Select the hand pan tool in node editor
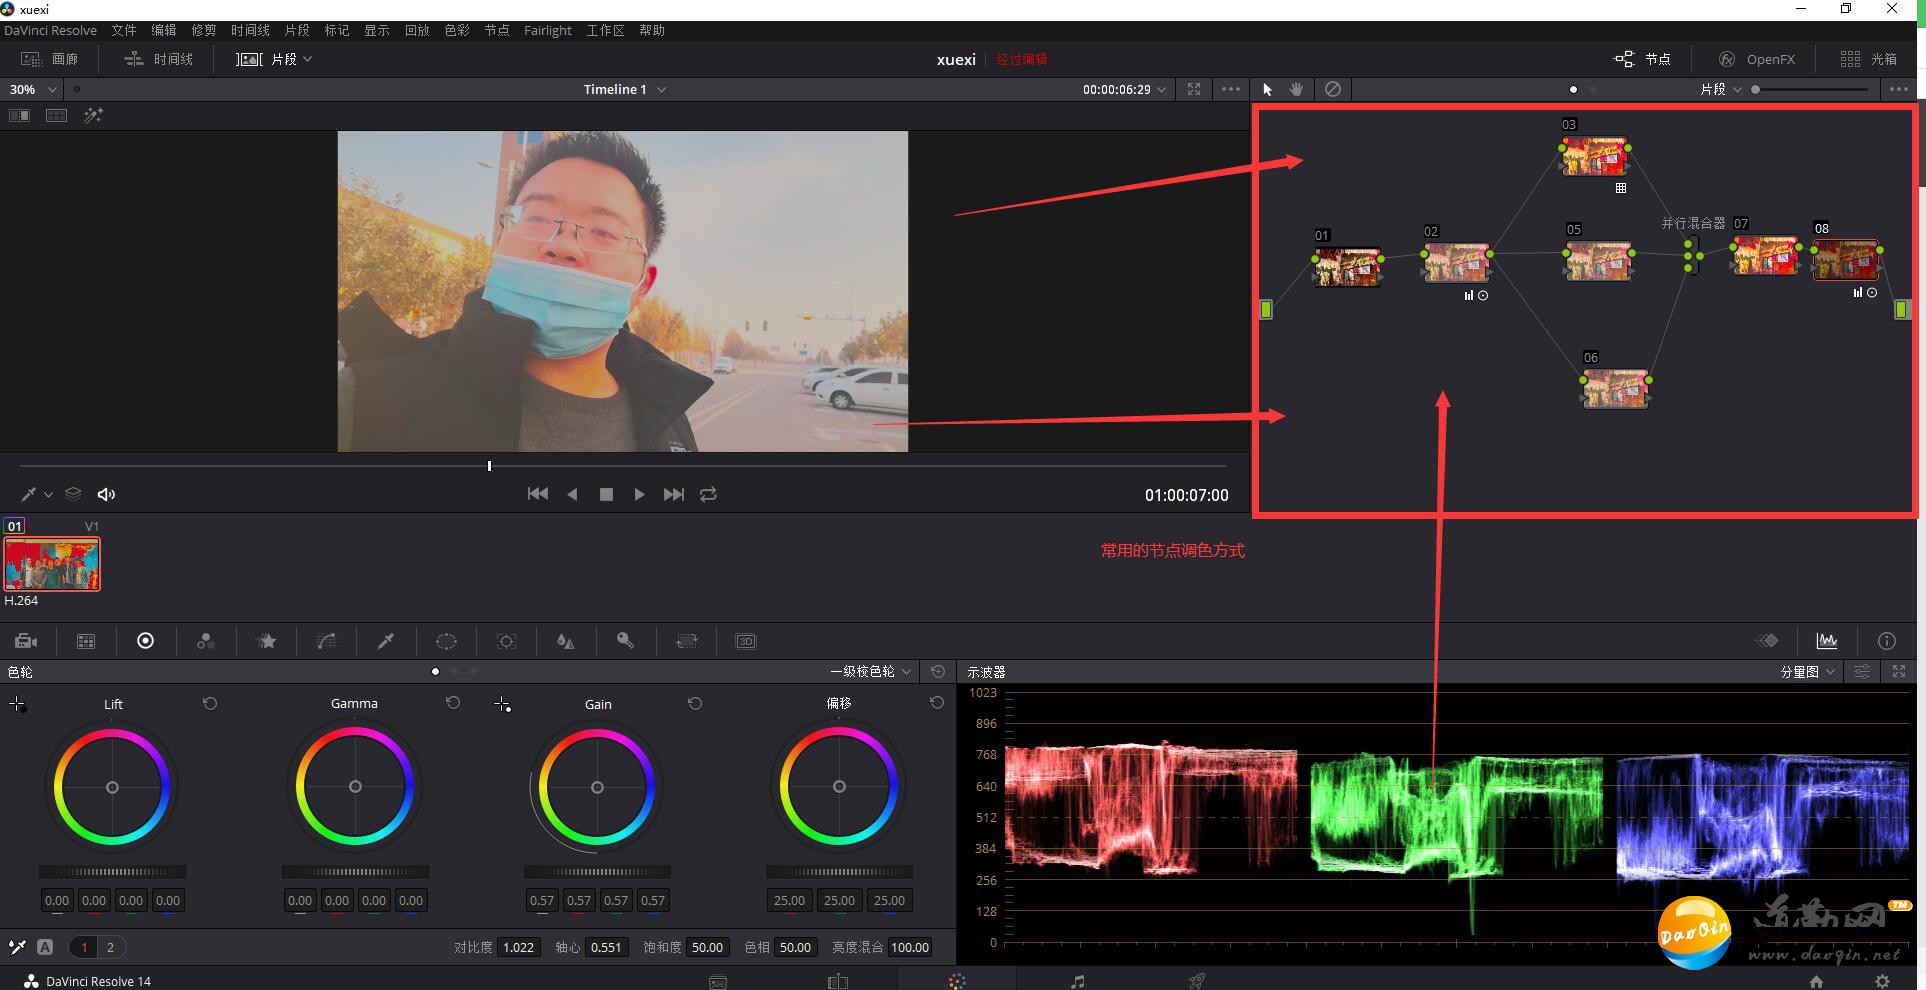 pos(1297,89)
